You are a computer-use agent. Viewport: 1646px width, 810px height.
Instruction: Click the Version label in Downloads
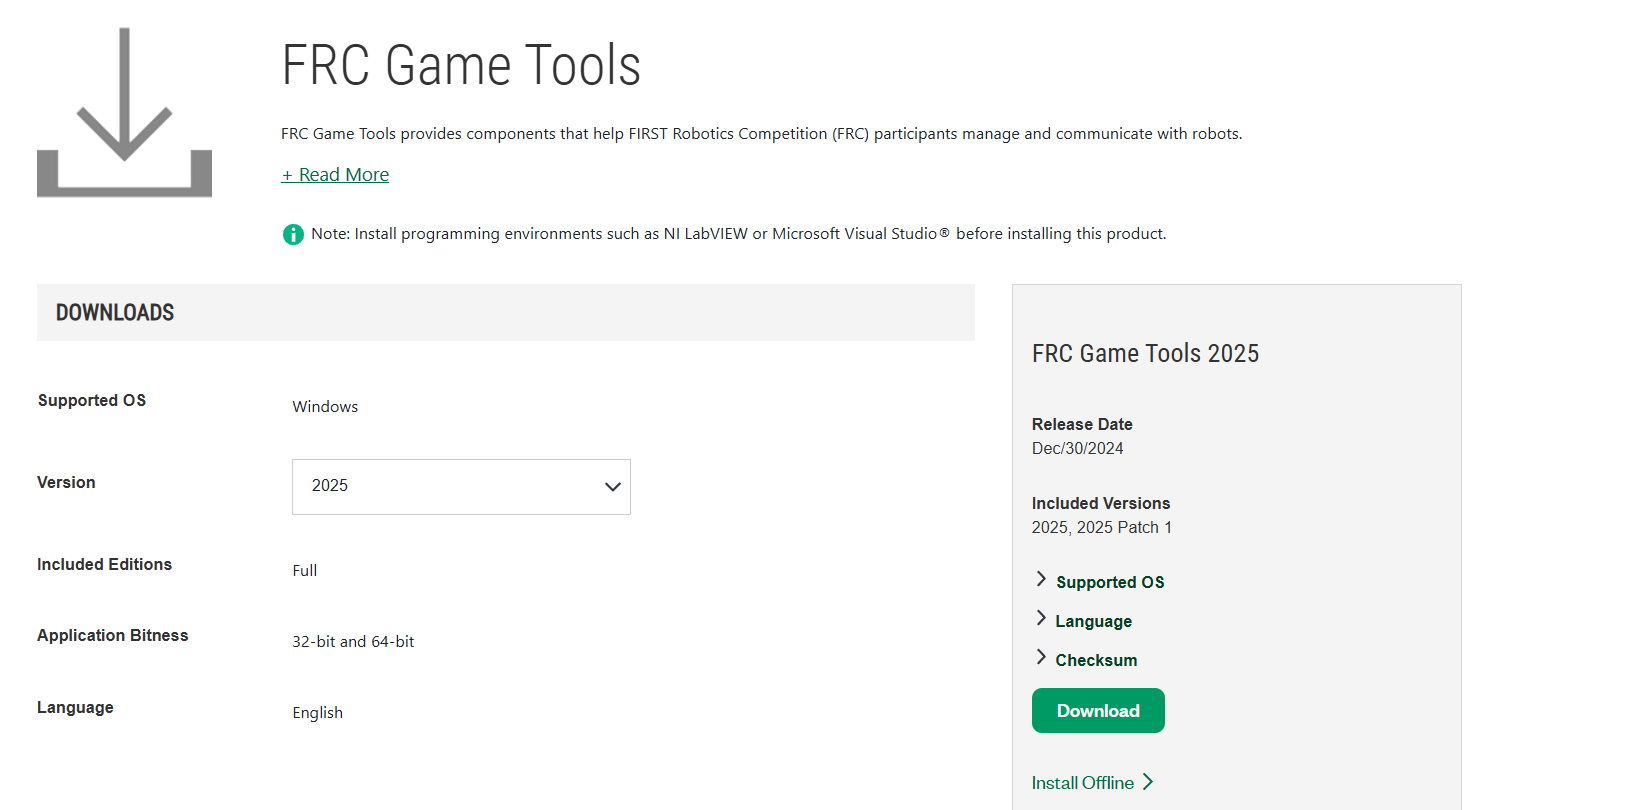(x=66, y=483)
